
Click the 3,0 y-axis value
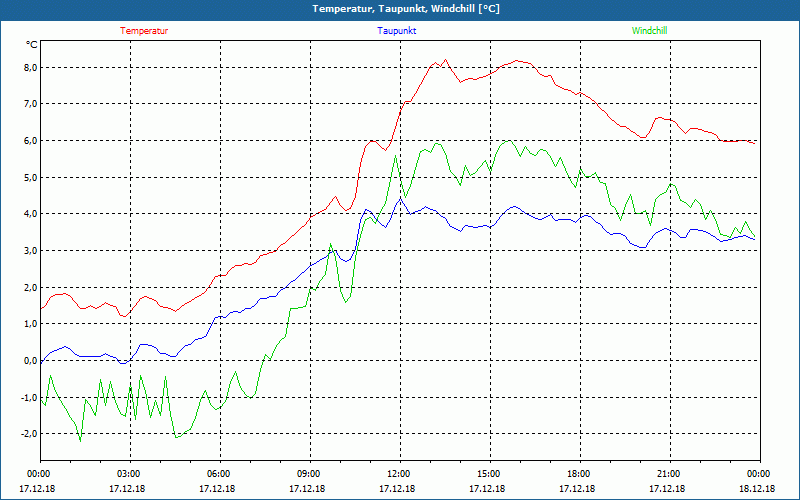30,251
